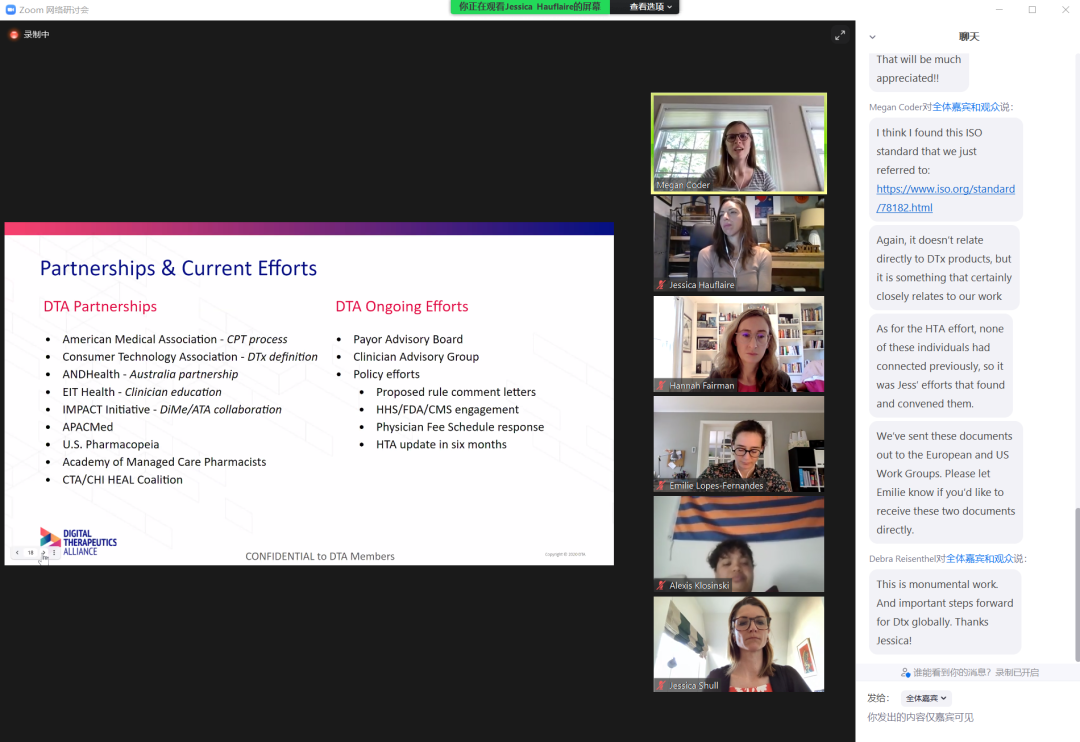Open the slide control three-dot menu

(x=54, y=552)
